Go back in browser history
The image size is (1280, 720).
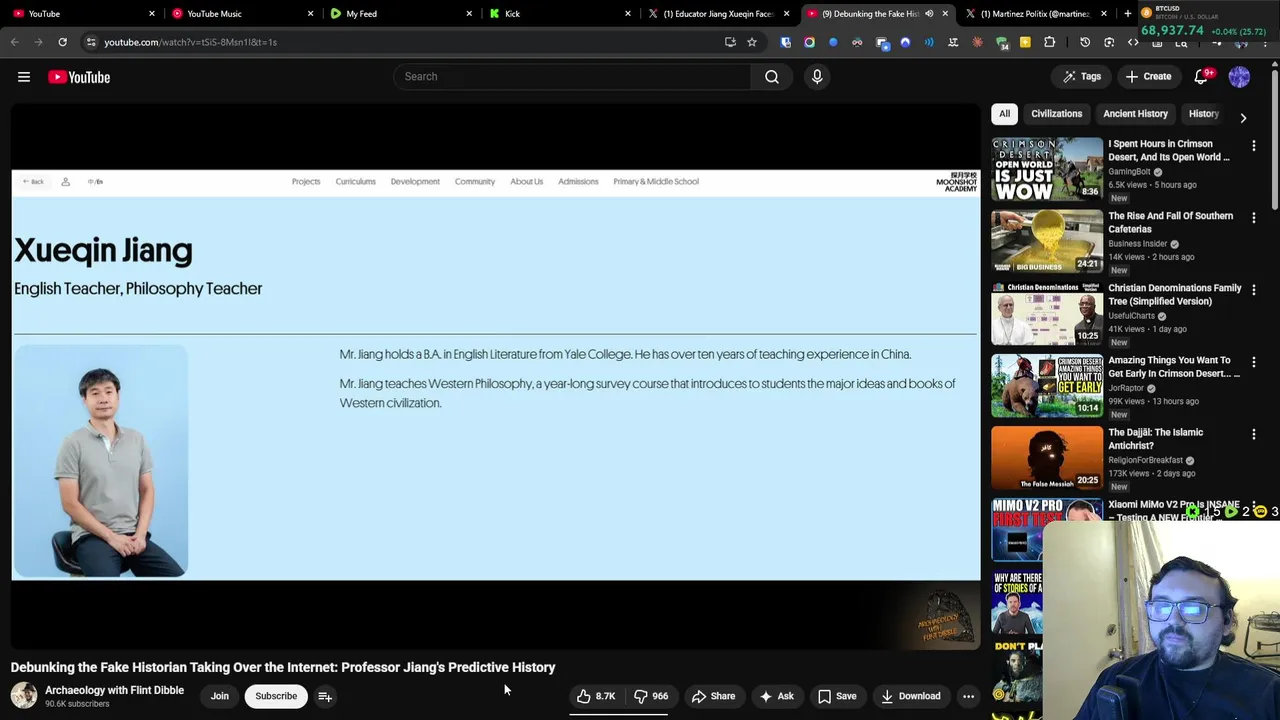[x=14, y=42]
